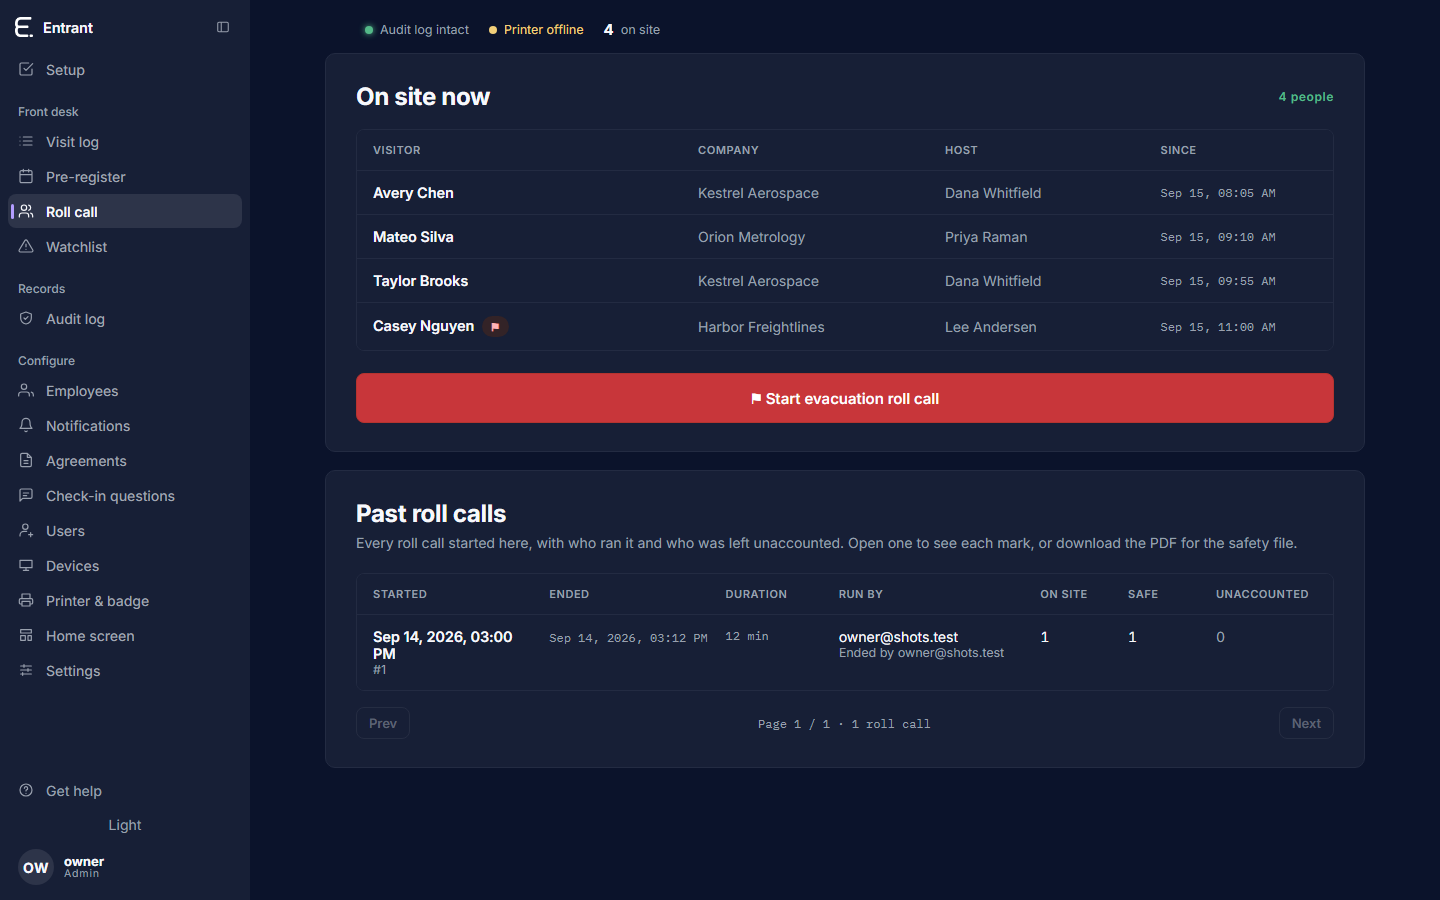This screenshot has height=900, width=1440.
Task: Click the Notifications bell icon
Action: click(26, 425)
